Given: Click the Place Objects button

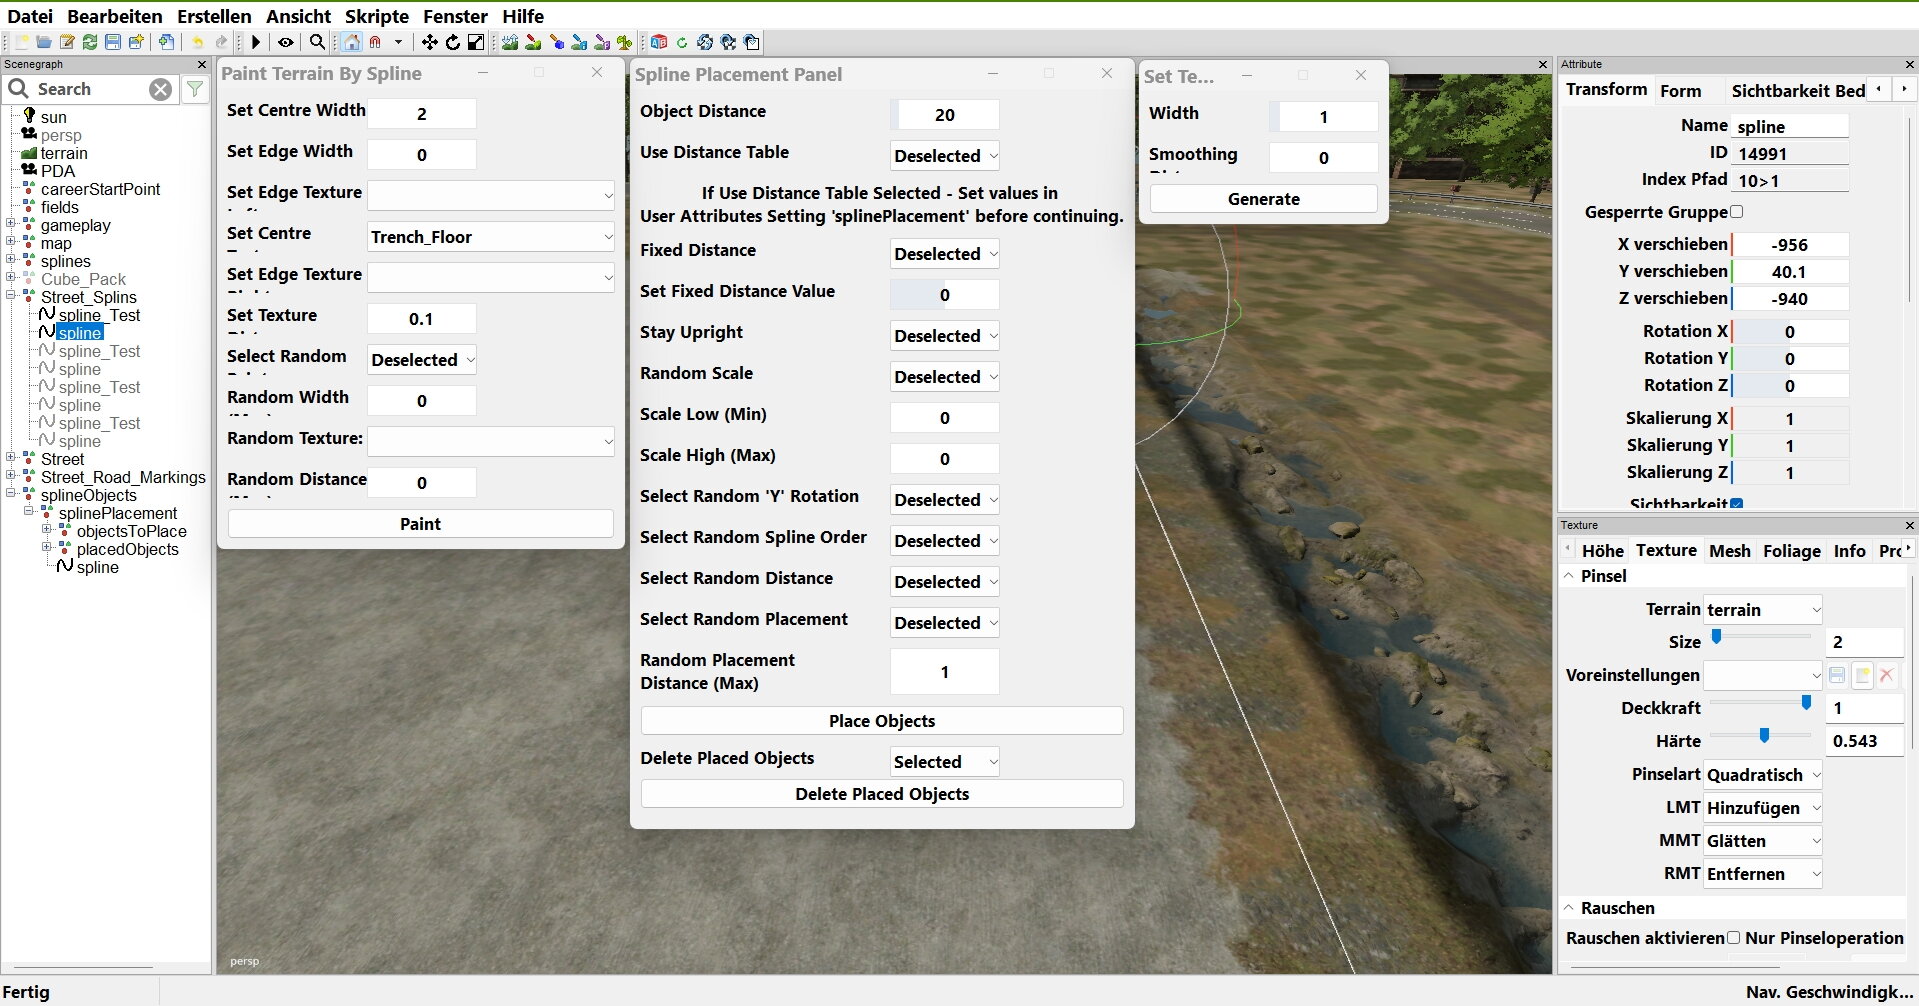Looking at the screenshot, I should tap(881, 721).
